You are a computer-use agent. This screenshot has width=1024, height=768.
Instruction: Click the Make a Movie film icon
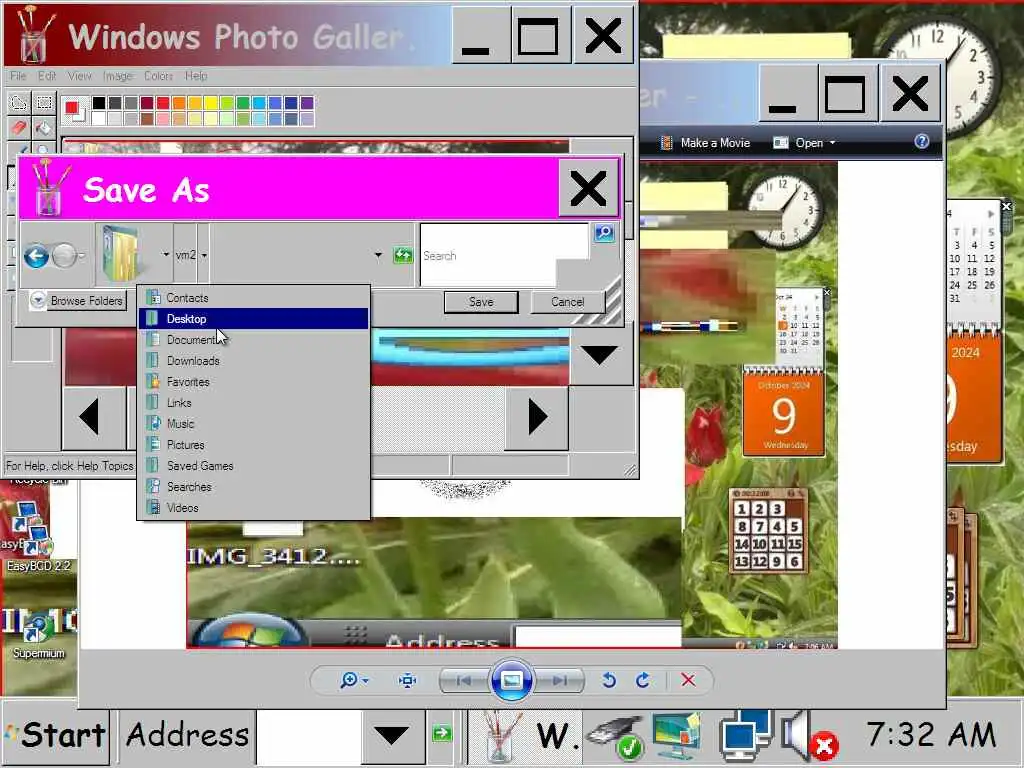666,142
